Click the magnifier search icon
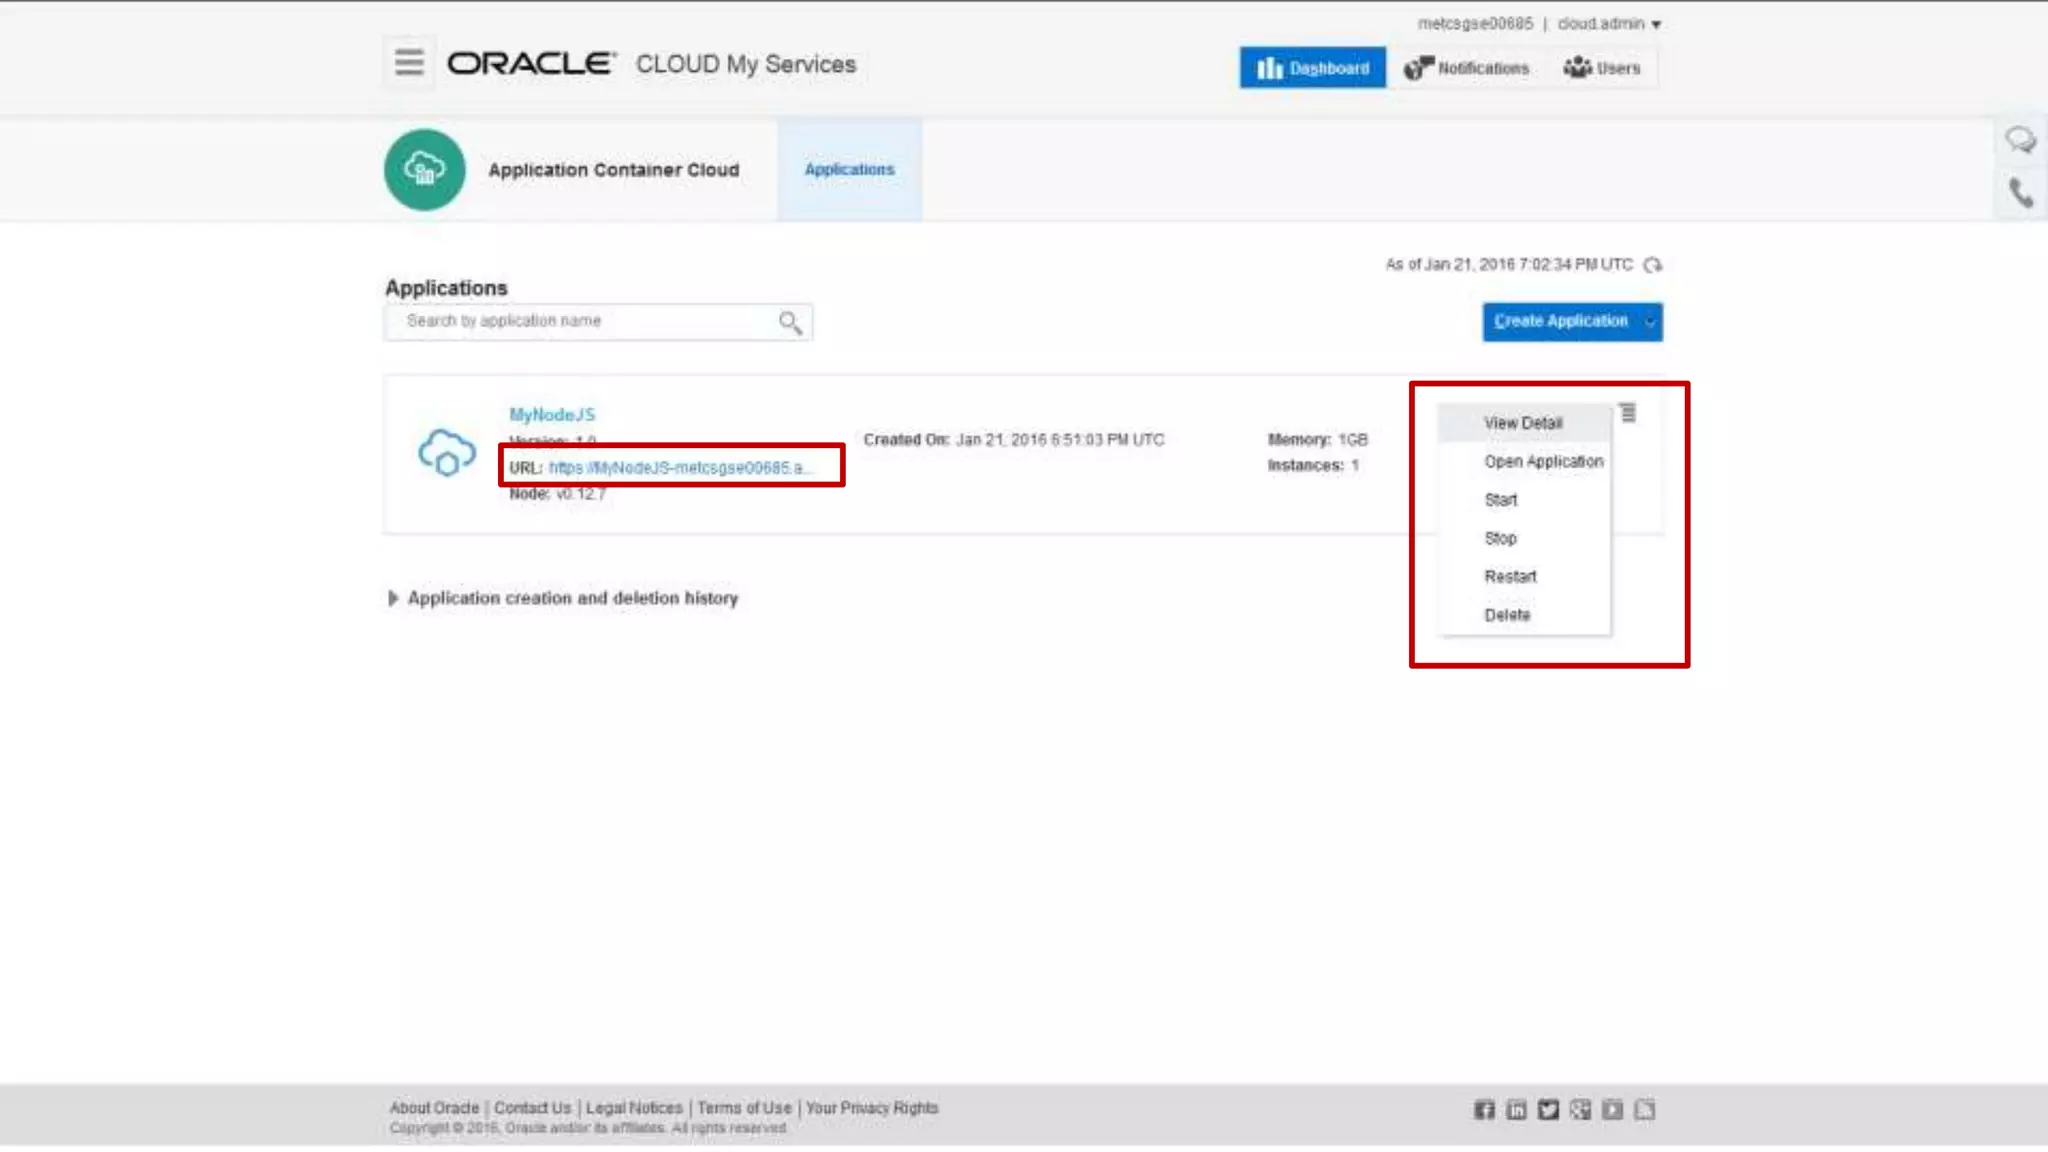 tap(790, 322)
